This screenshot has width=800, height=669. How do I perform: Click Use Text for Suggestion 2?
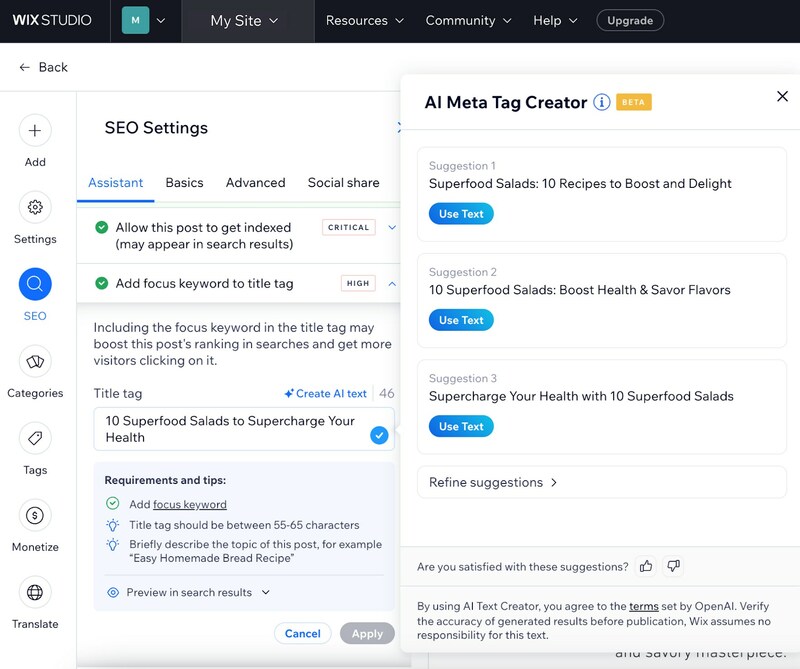pyautogui.click(x=461, y=320)
